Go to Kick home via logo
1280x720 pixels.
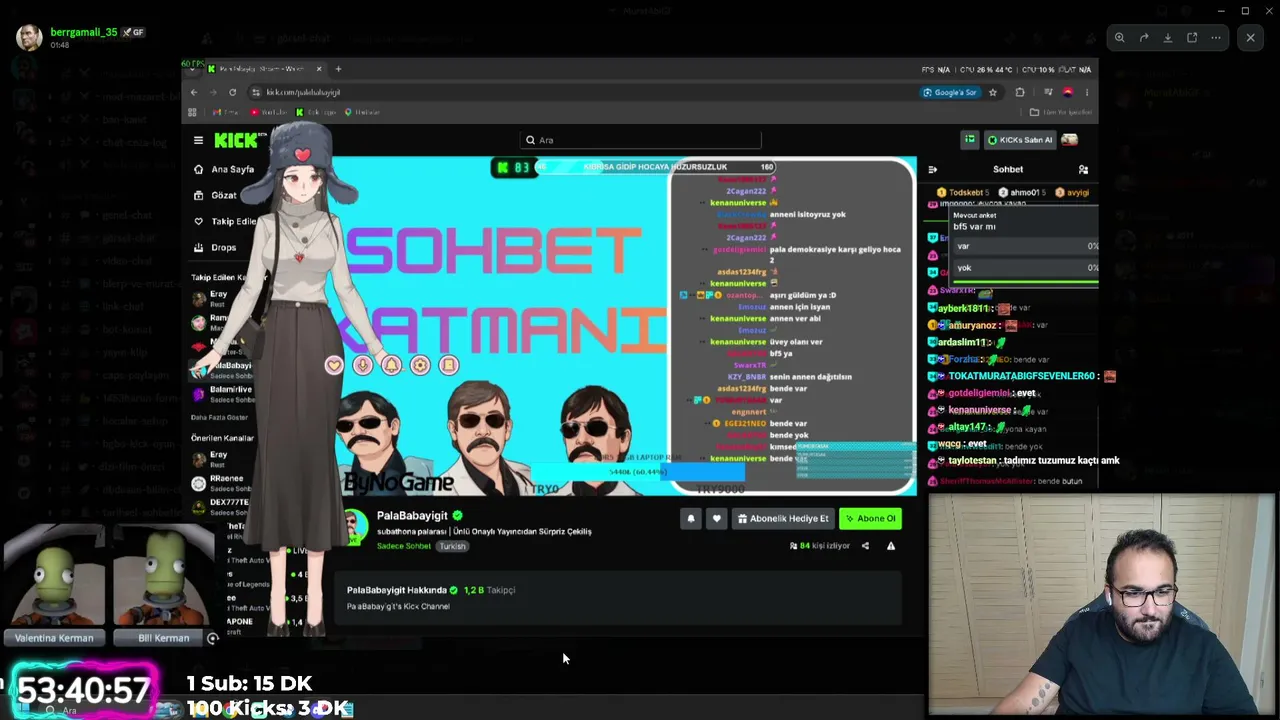236,140
